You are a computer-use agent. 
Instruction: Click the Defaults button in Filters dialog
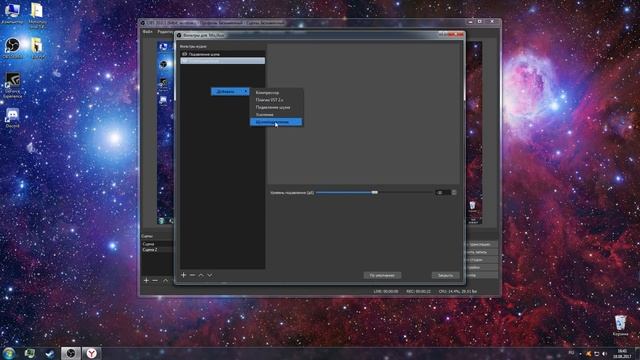click(x=382, y=276)
